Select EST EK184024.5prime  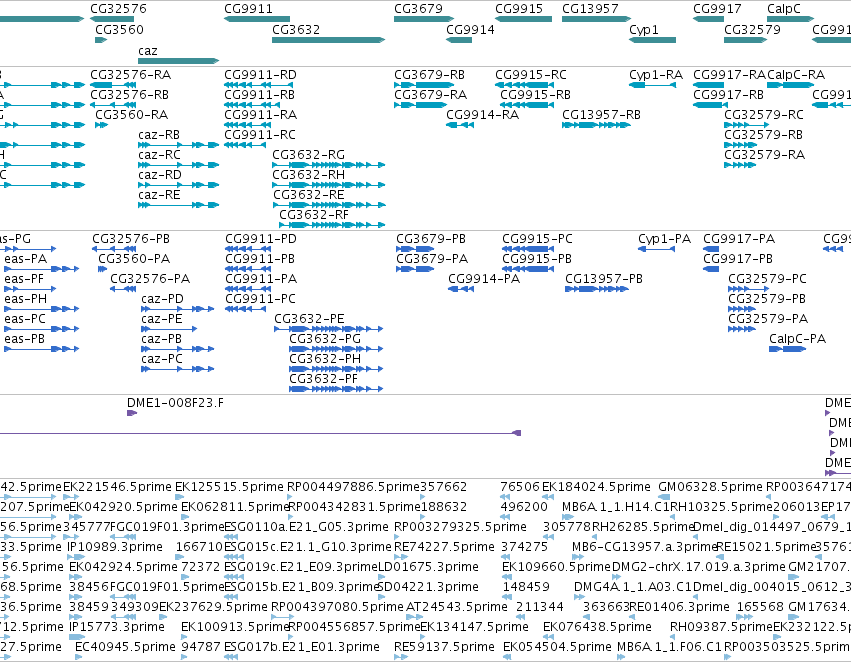click(x=596, y=487)
